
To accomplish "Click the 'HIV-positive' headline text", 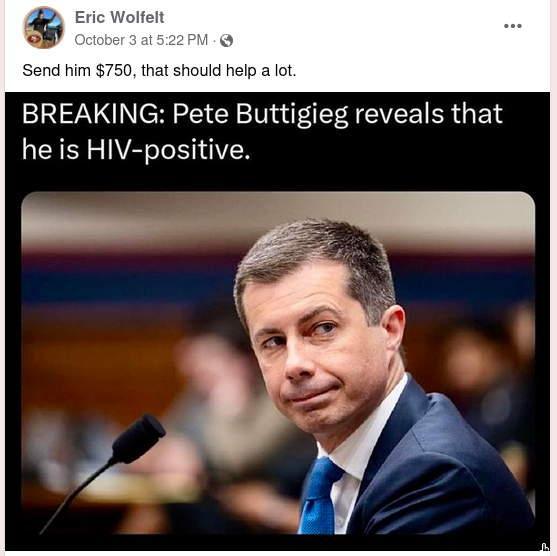I will pos(168,151).
